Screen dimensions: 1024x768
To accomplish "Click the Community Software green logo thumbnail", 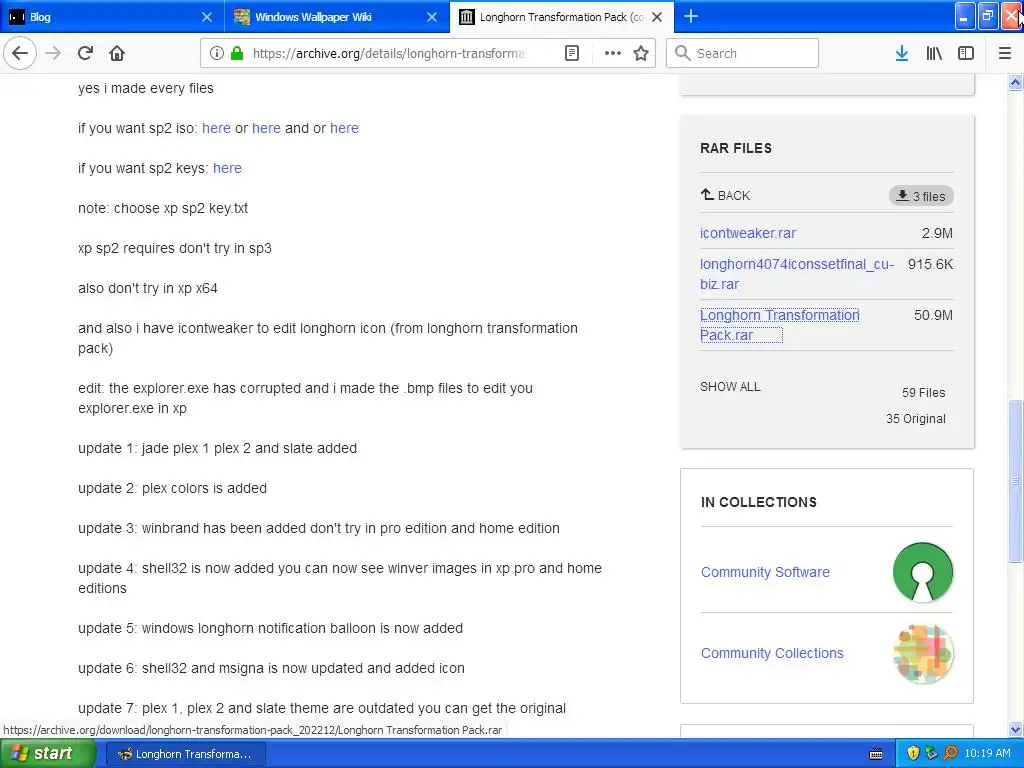I will point(923,572).
